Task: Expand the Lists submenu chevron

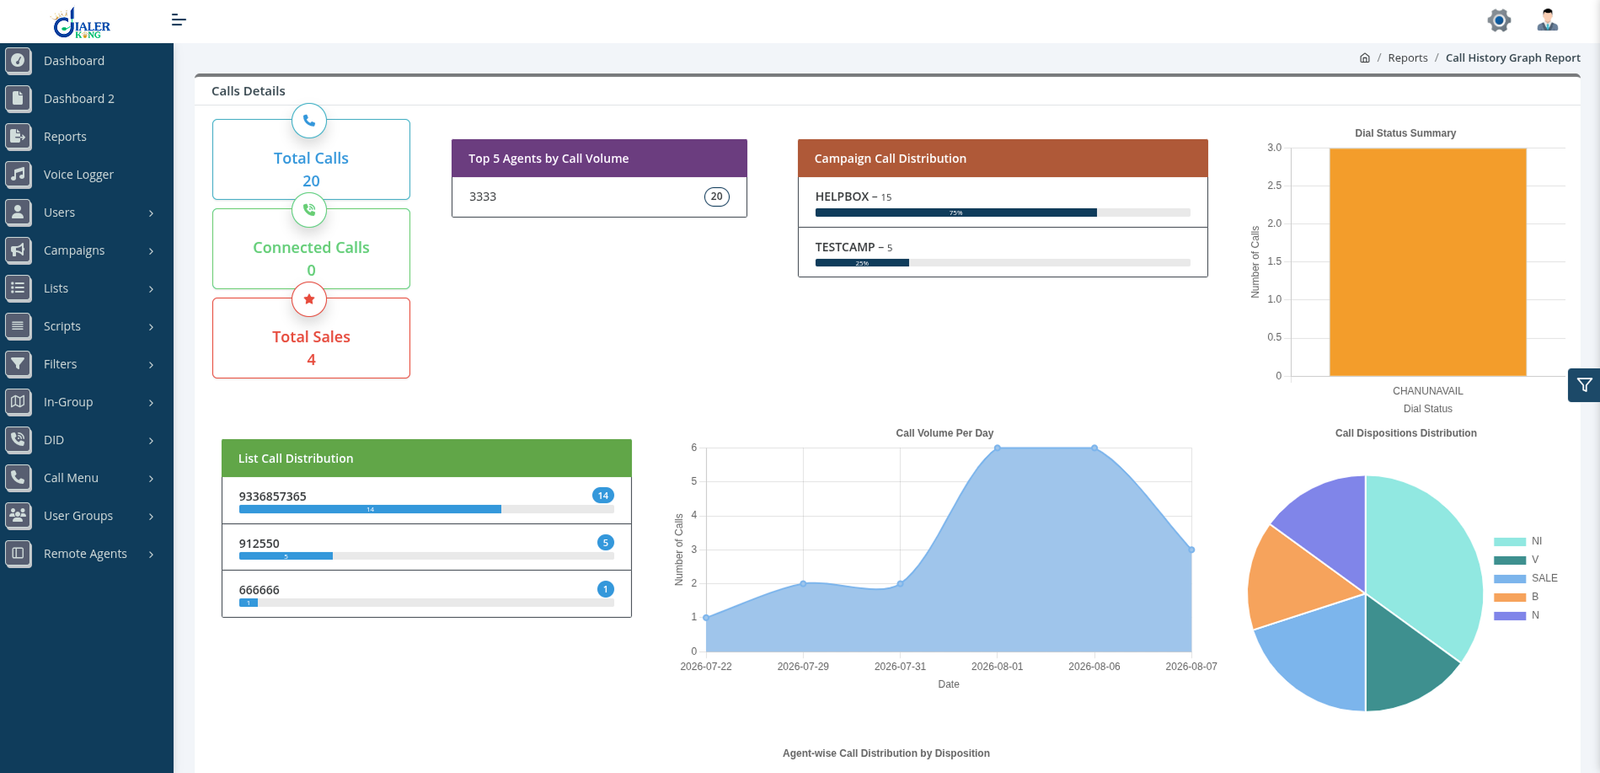Action: (x=151, y=289)
